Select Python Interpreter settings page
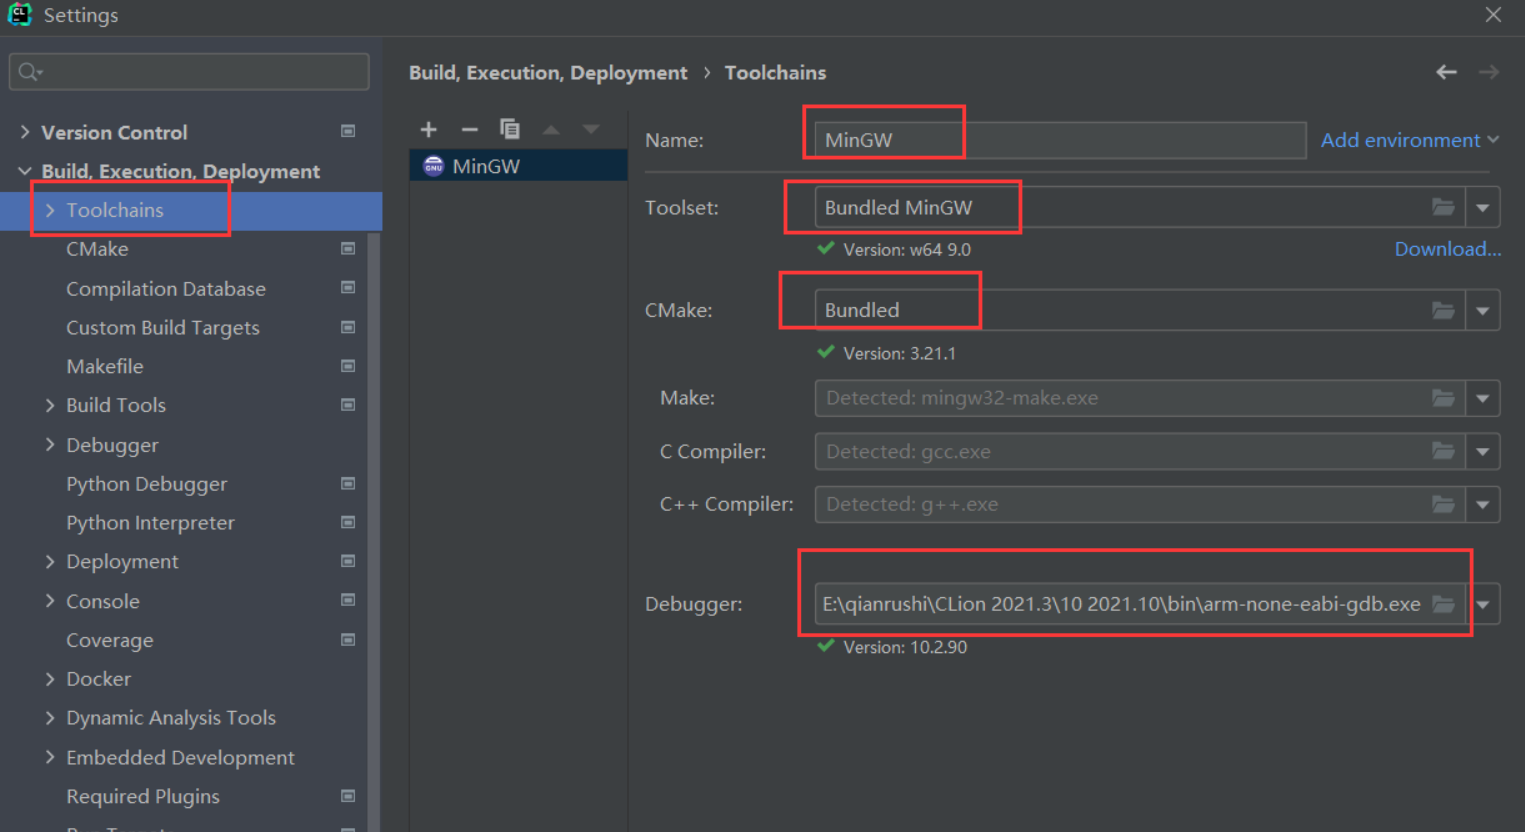This screenshot has height=832, width=1525. point(150,522)
